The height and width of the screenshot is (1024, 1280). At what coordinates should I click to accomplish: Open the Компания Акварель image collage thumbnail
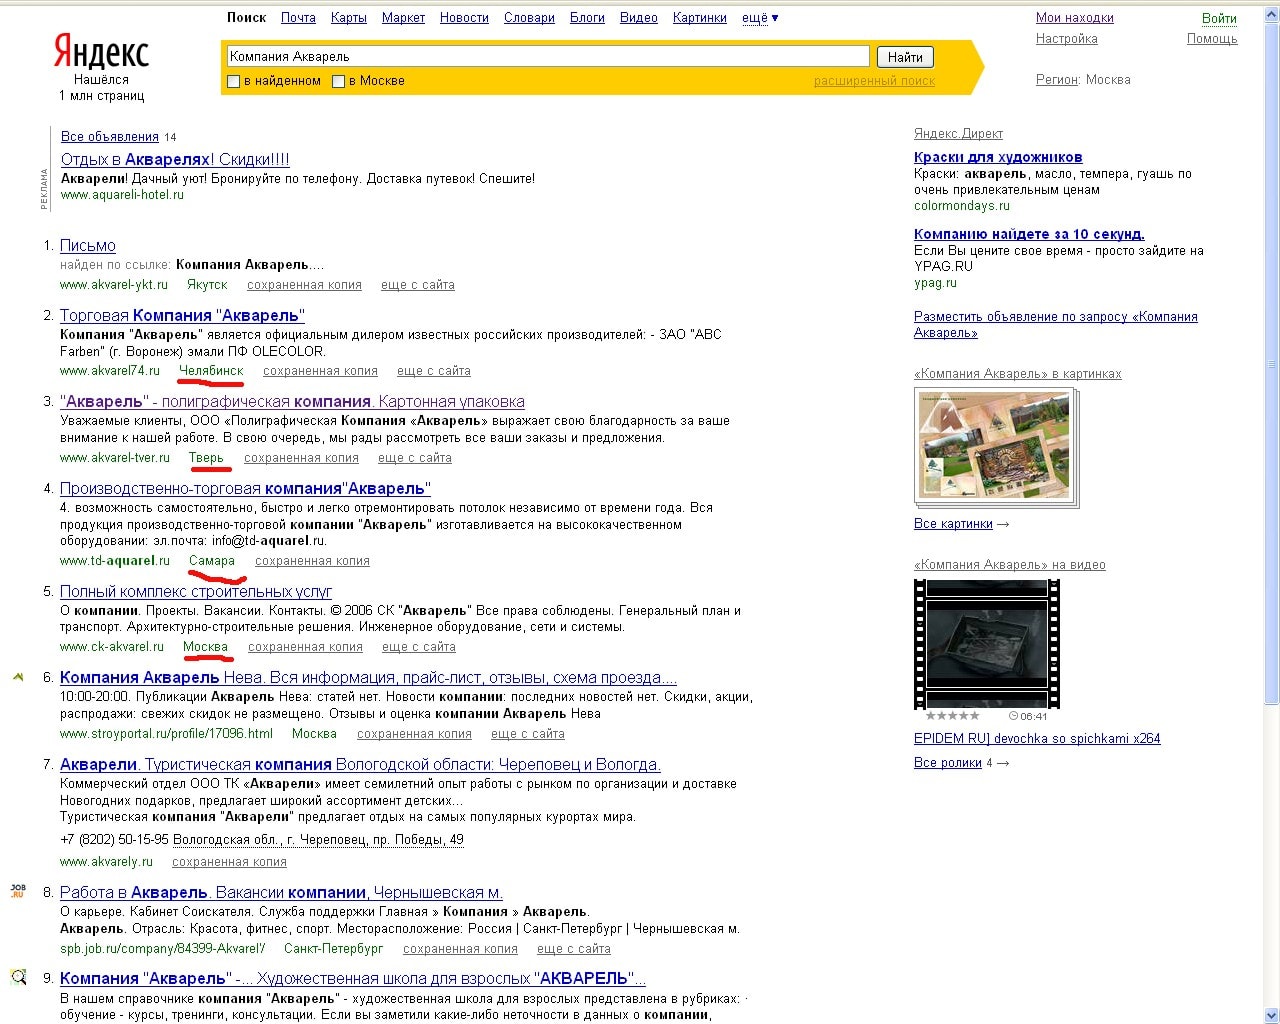995,445
